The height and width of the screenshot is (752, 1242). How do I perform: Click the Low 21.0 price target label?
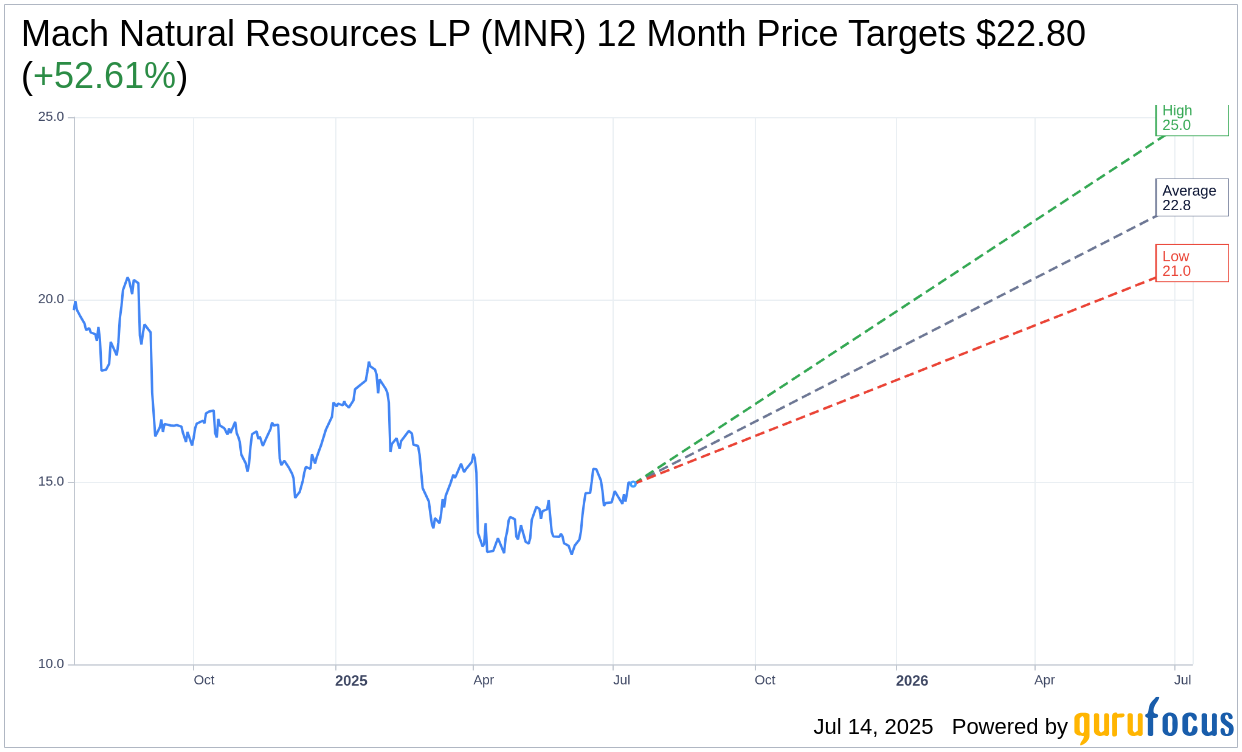[x=1192, y=264]
